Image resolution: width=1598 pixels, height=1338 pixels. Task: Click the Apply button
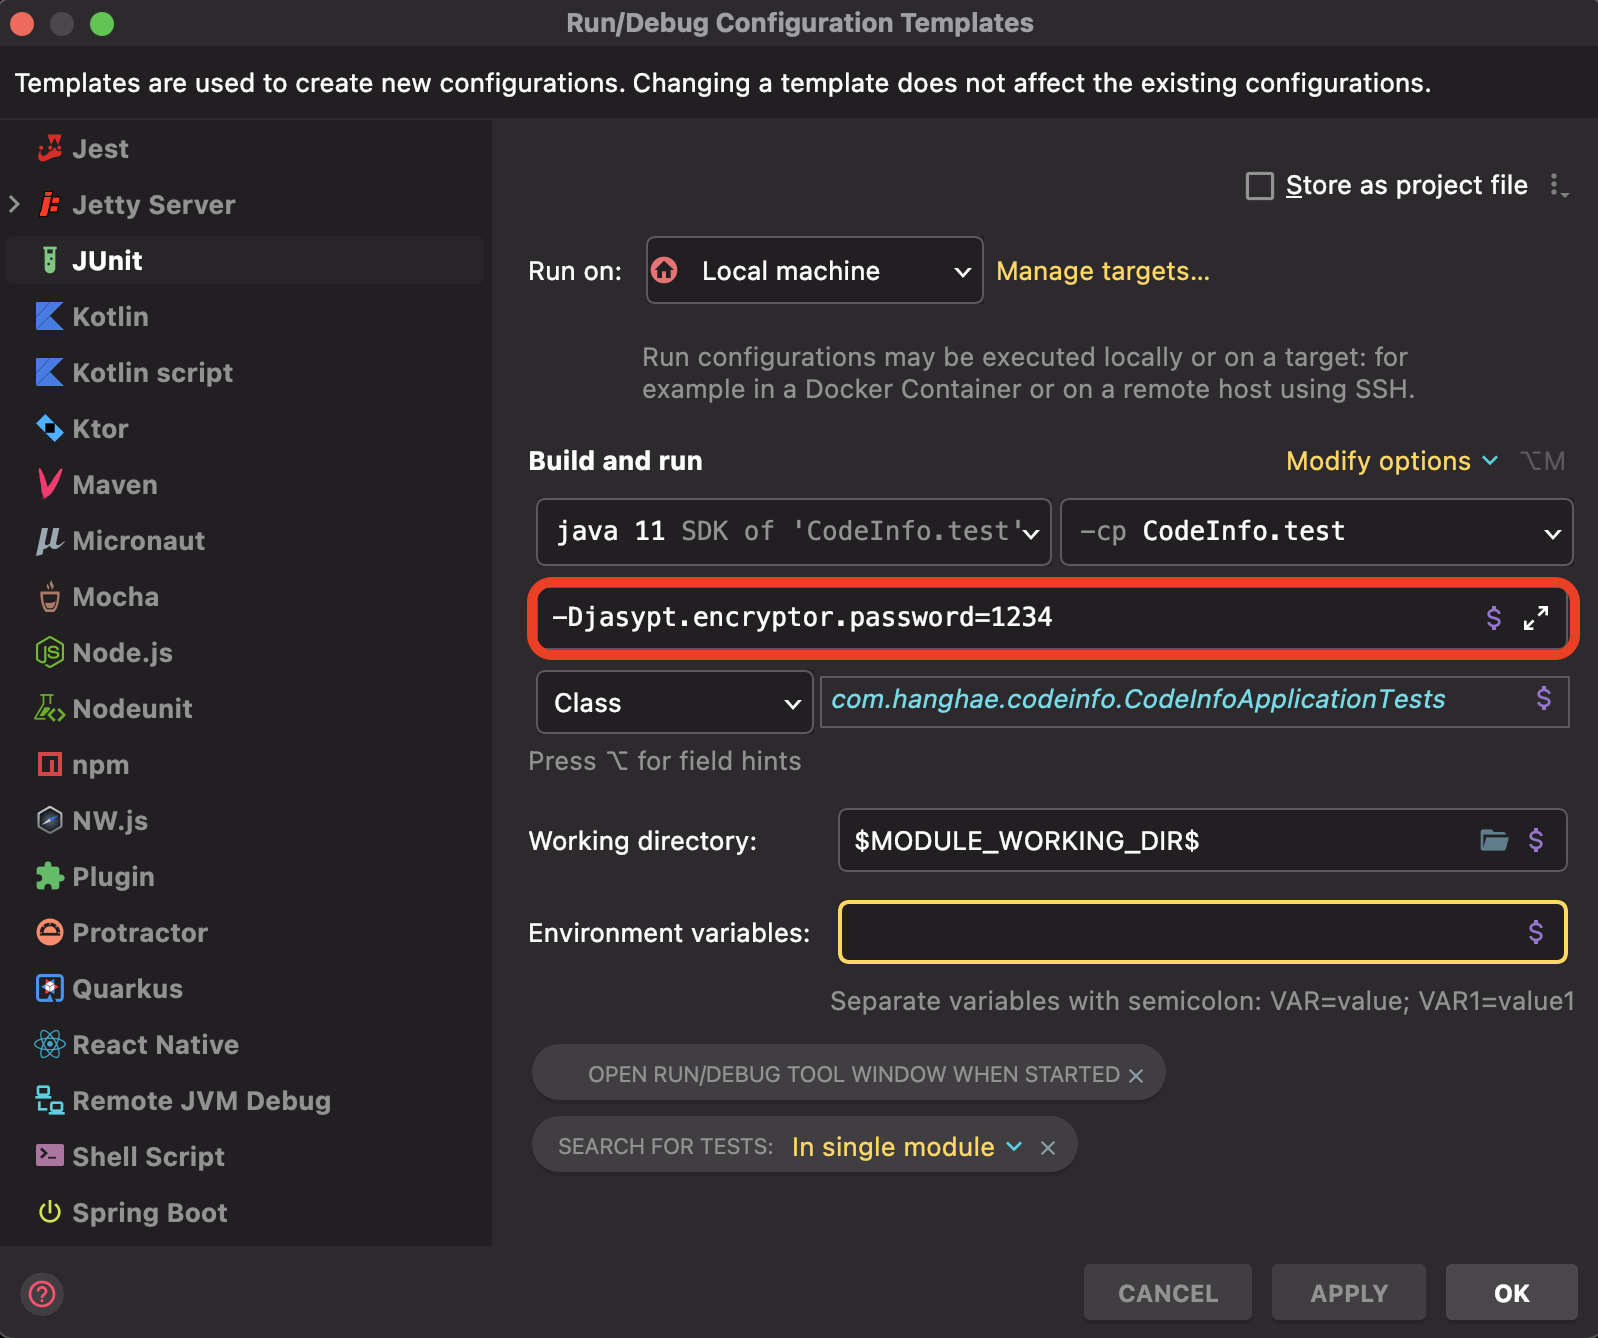point(1349,1292)
